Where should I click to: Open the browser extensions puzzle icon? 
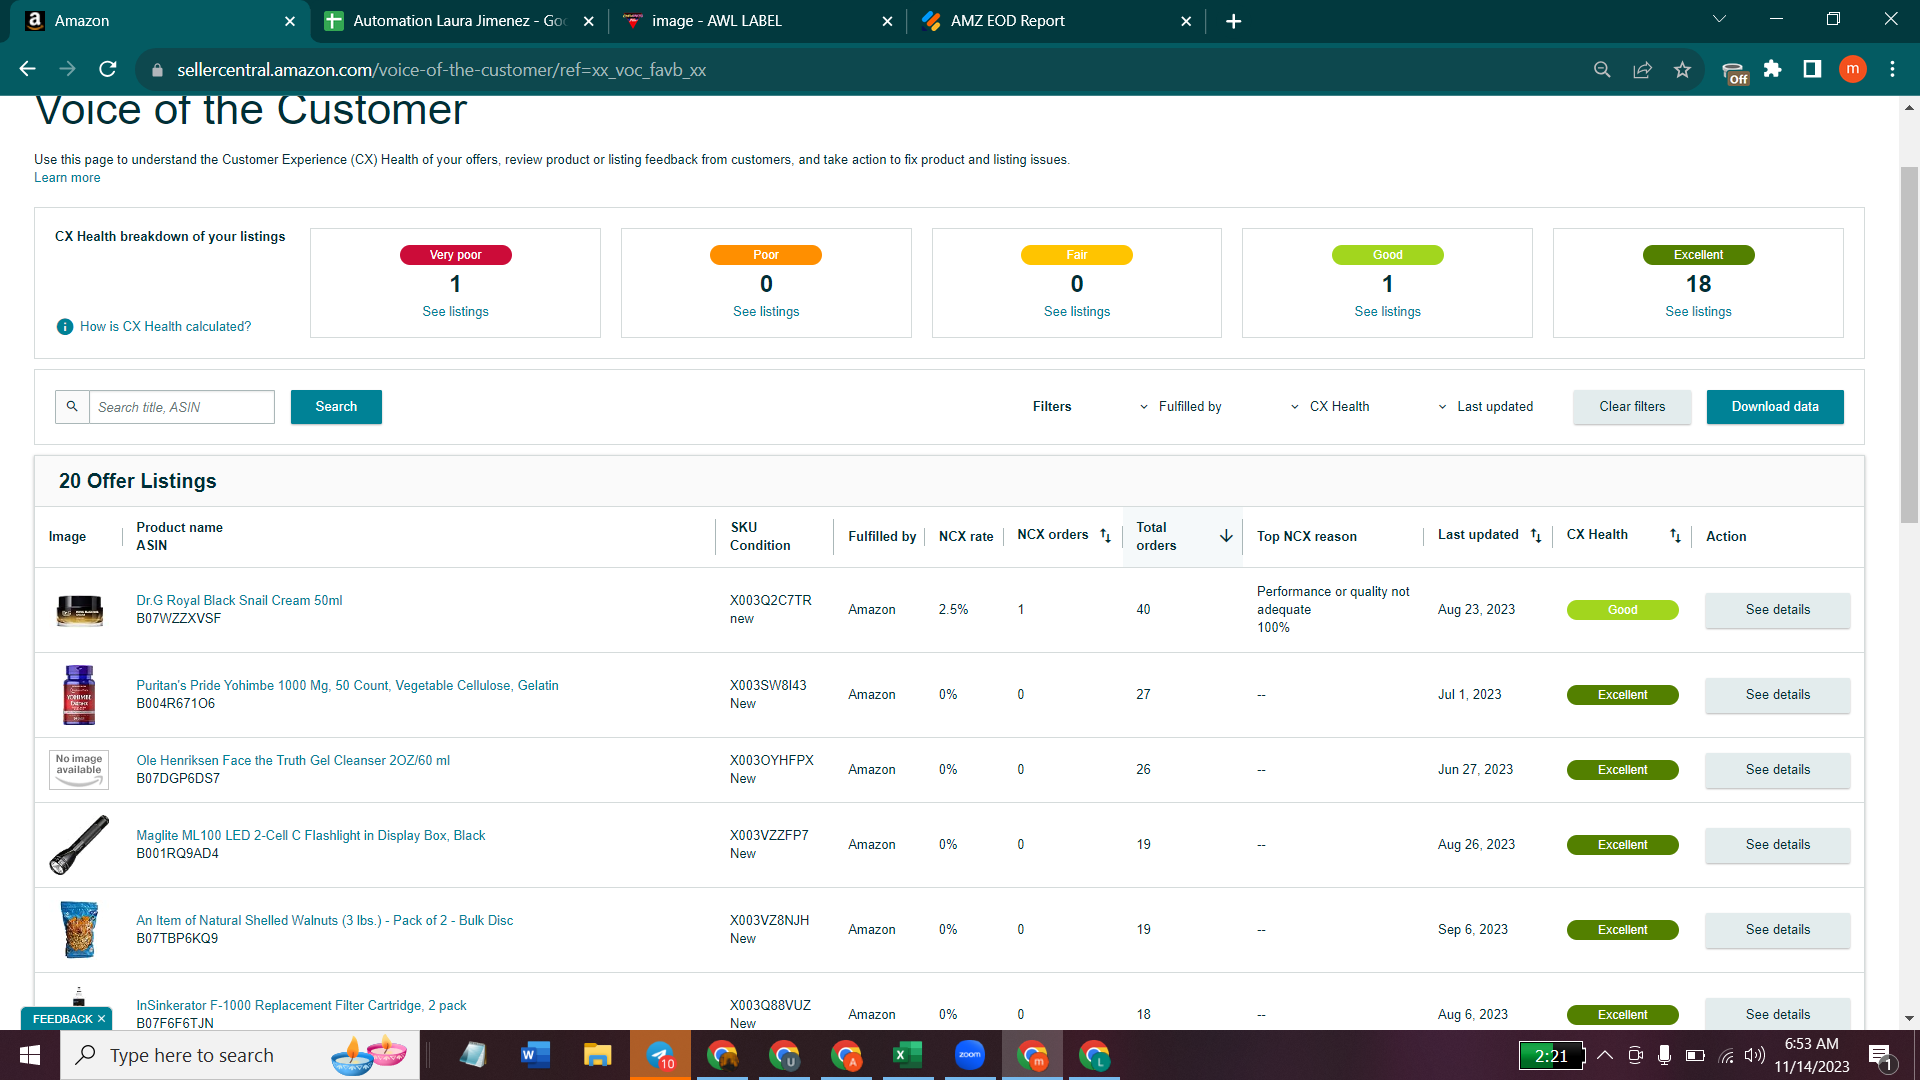1772,69
